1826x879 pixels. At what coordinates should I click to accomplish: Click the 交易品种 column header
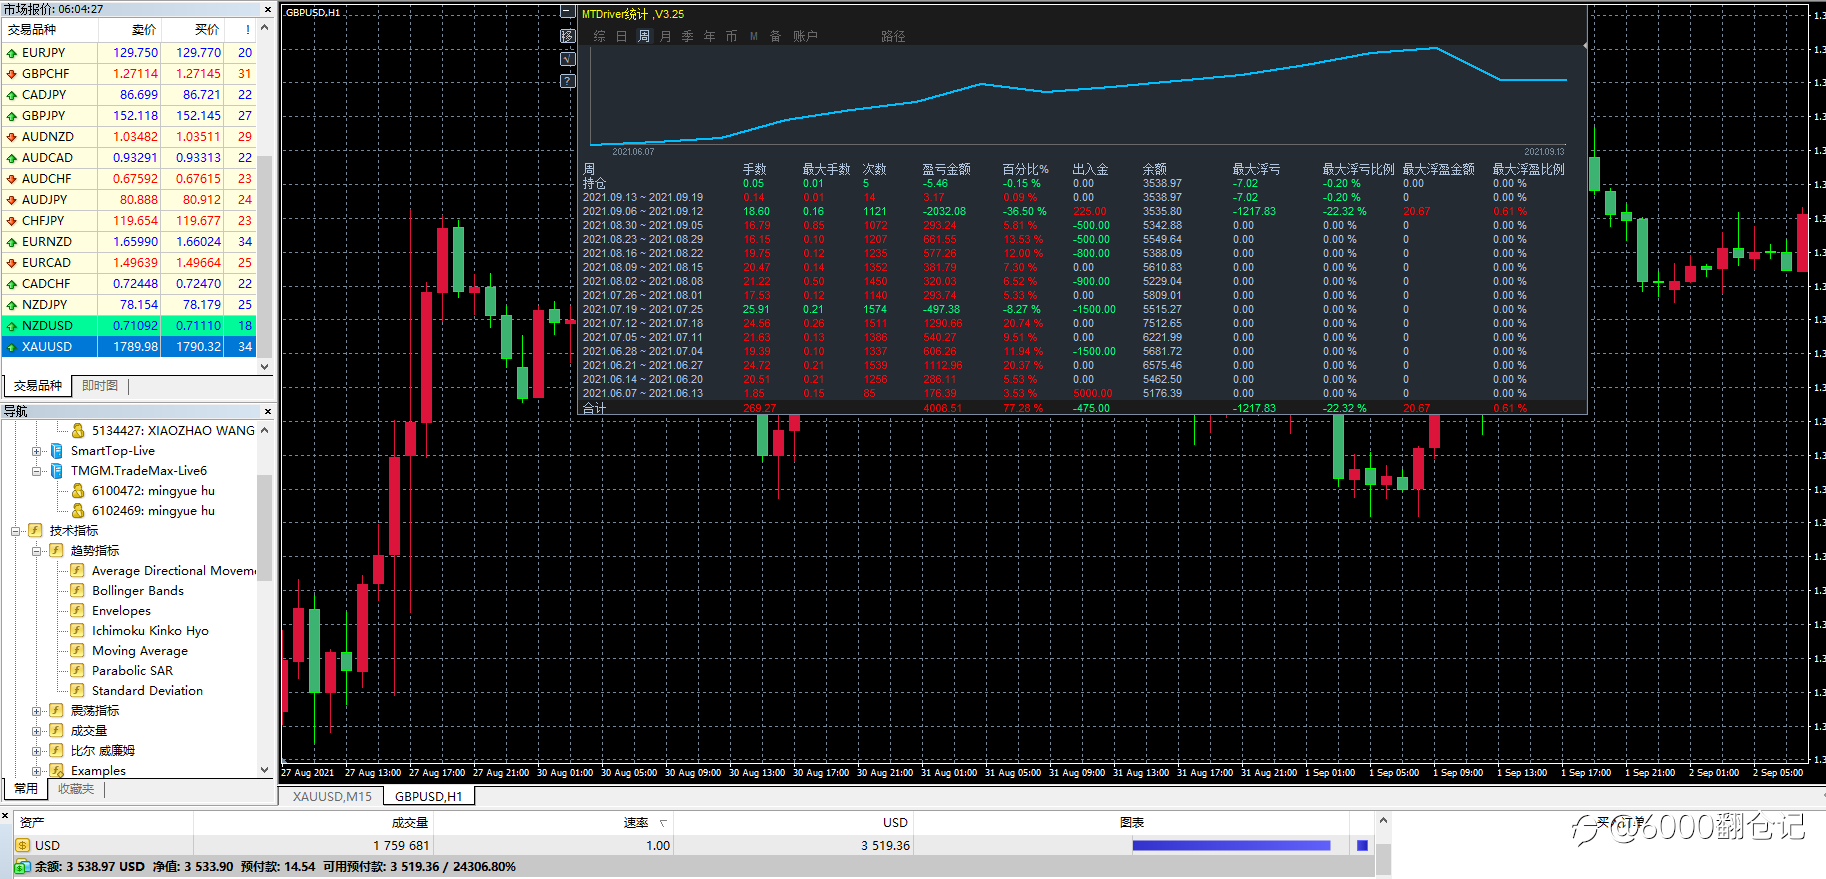[x=49, y=30]
